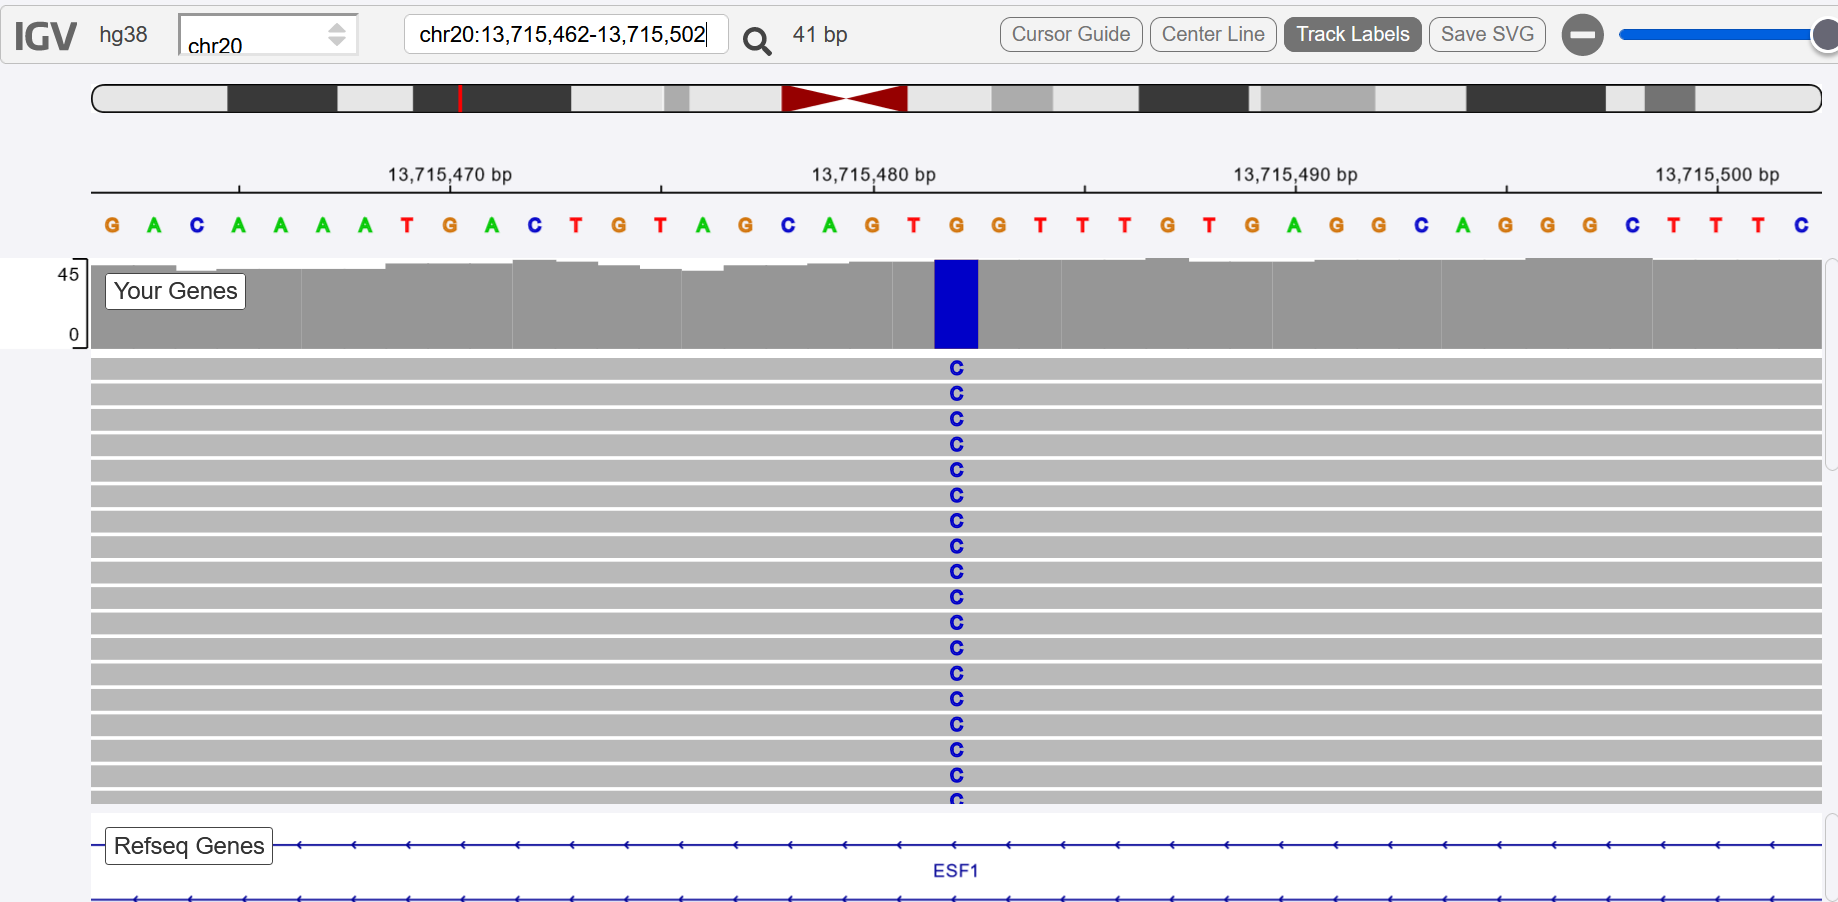Save the view with Save SVG
The width and height of the screenshot is (1838, 902).
1486,35
